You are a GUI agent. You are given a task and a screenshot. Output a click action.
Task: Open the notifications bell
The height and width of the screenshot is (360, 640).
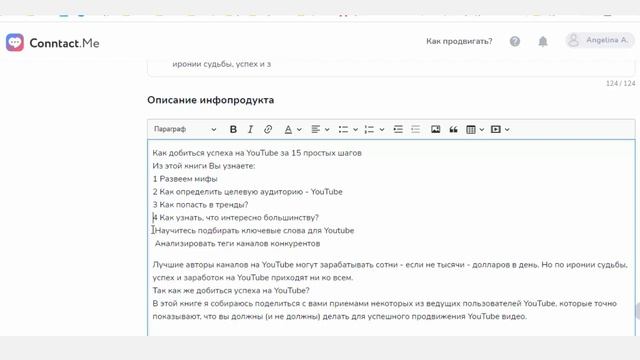[542, 41]
